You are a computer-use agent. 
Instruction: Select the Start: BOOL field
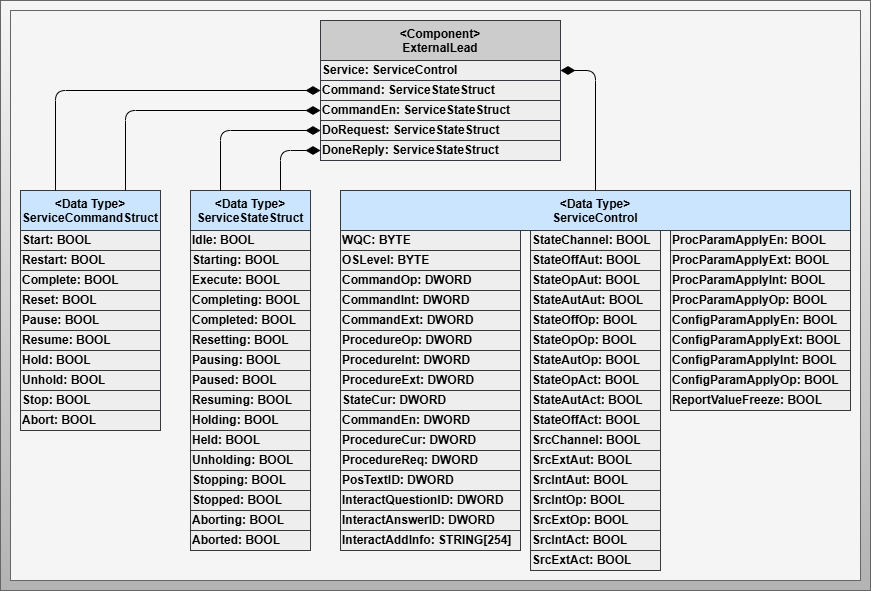click(90, 240)
